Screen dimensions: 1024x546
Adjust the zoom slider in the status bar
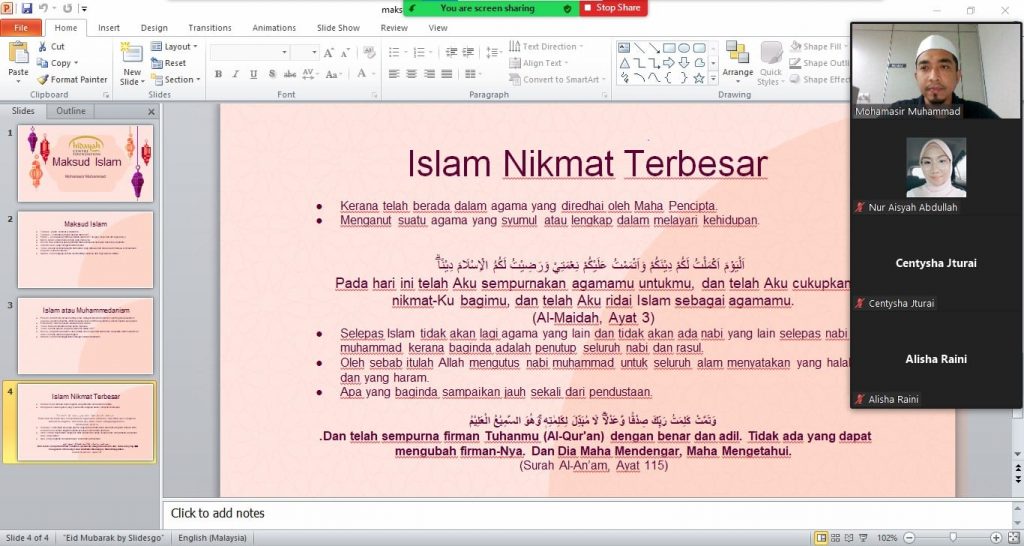[x=952, y=538]
